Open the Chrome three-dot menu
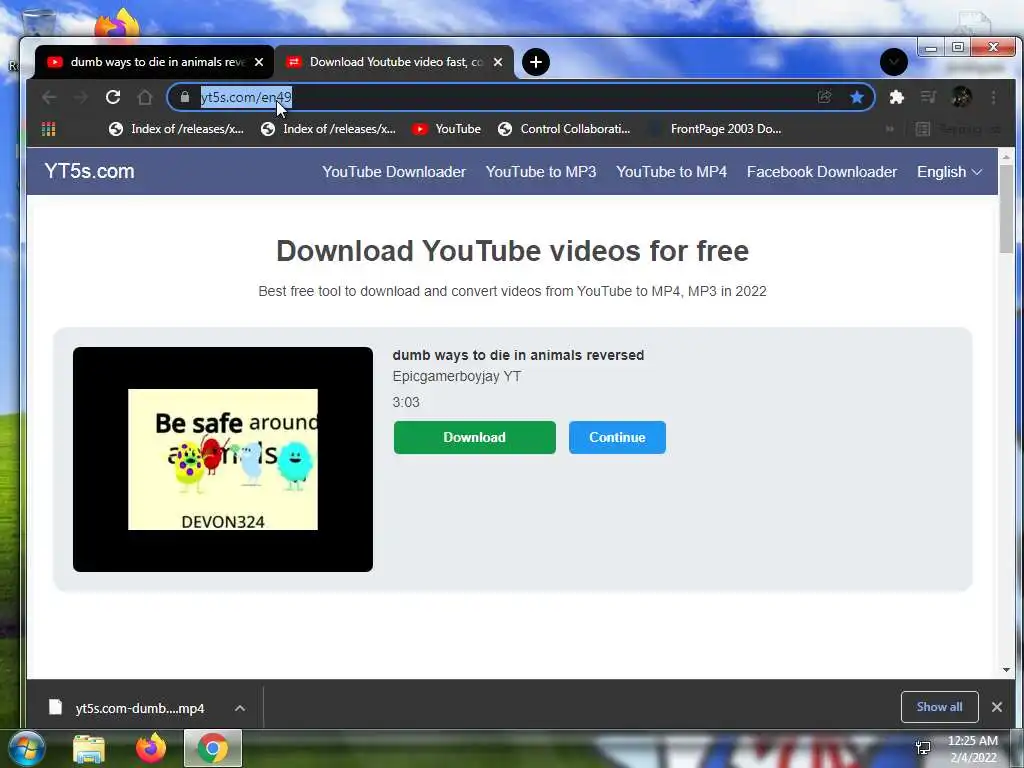Viewport: 1024px width, 768px height. (993, 97)
